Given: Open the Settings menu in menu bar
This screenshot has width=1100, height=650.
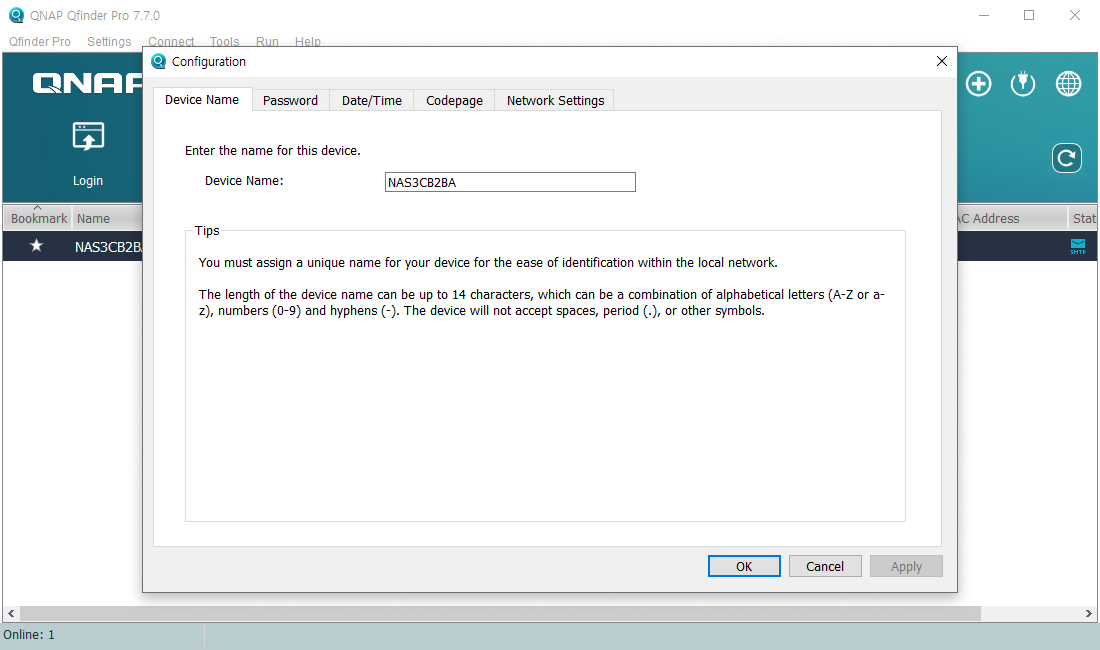Looking at the screenshot, I should [109, 42].
